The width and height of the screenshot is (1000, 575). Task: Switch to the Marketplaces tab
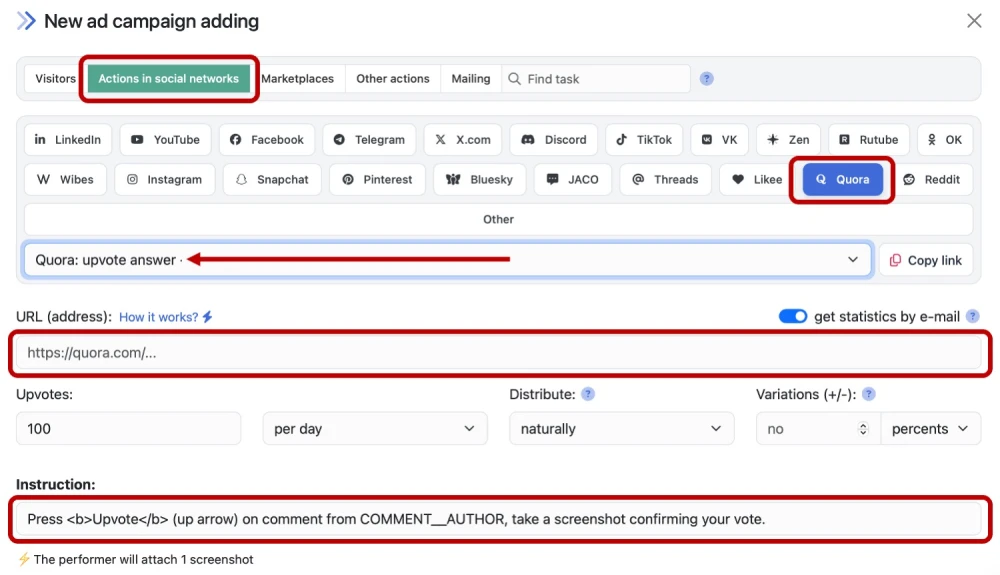(x=297, y=78)
